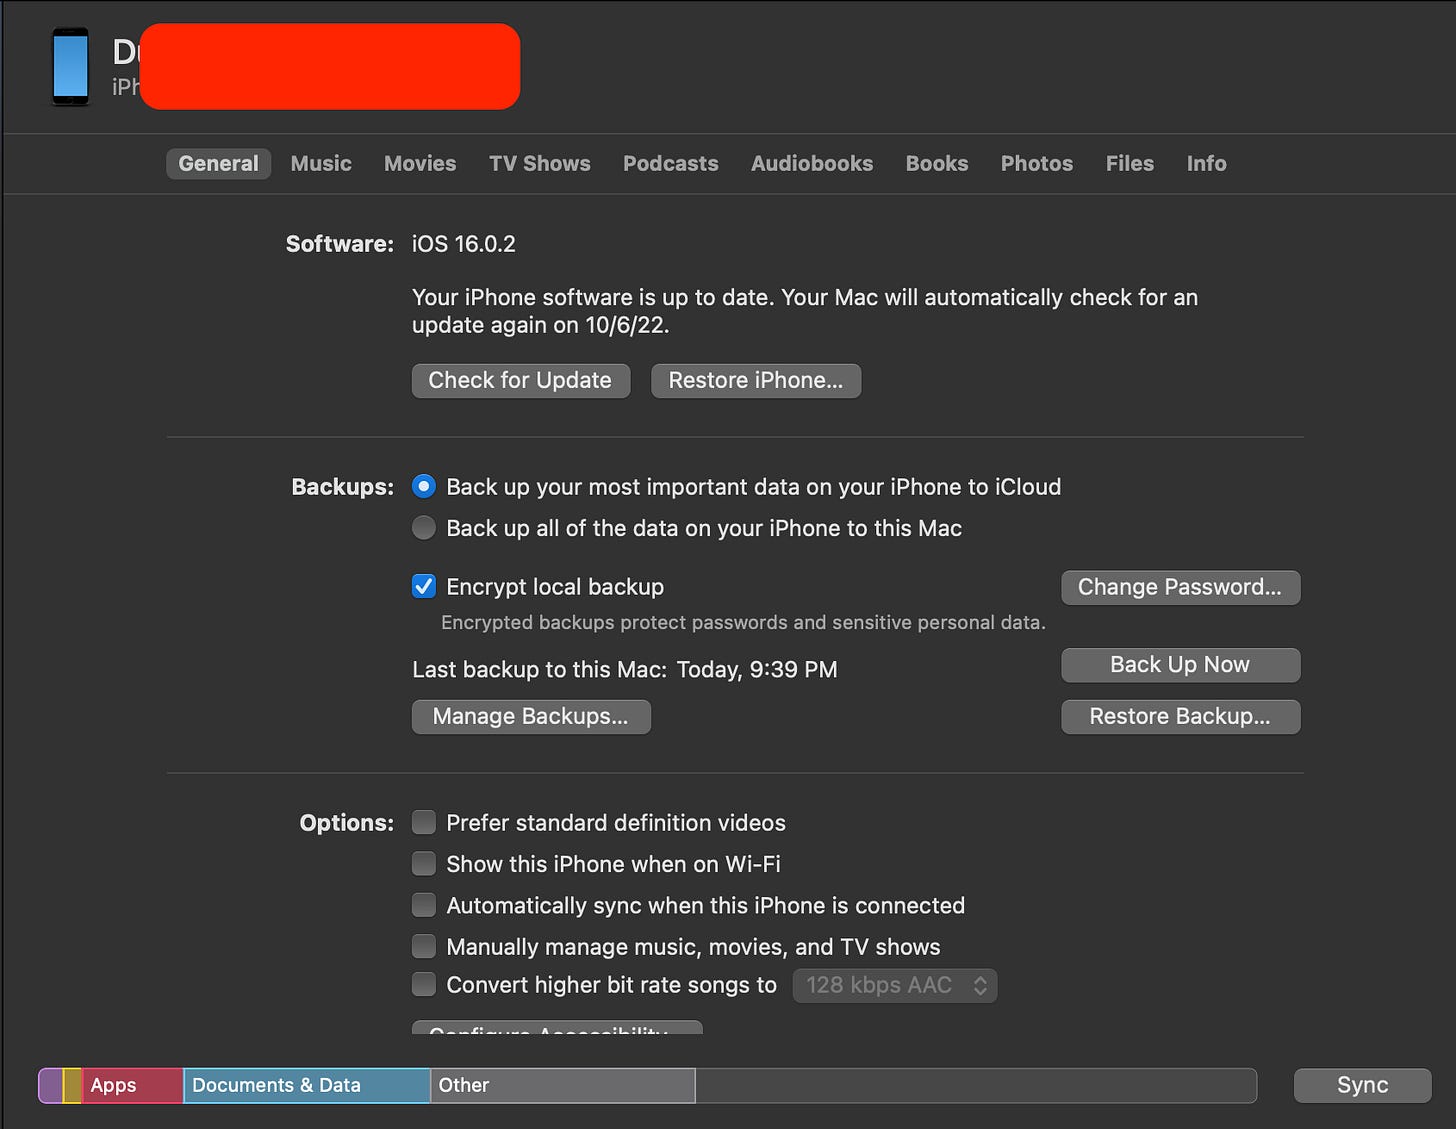Screen dimensions: 1456x1129
Task: Click Restore Backup... button
Action: (1180, 716)
